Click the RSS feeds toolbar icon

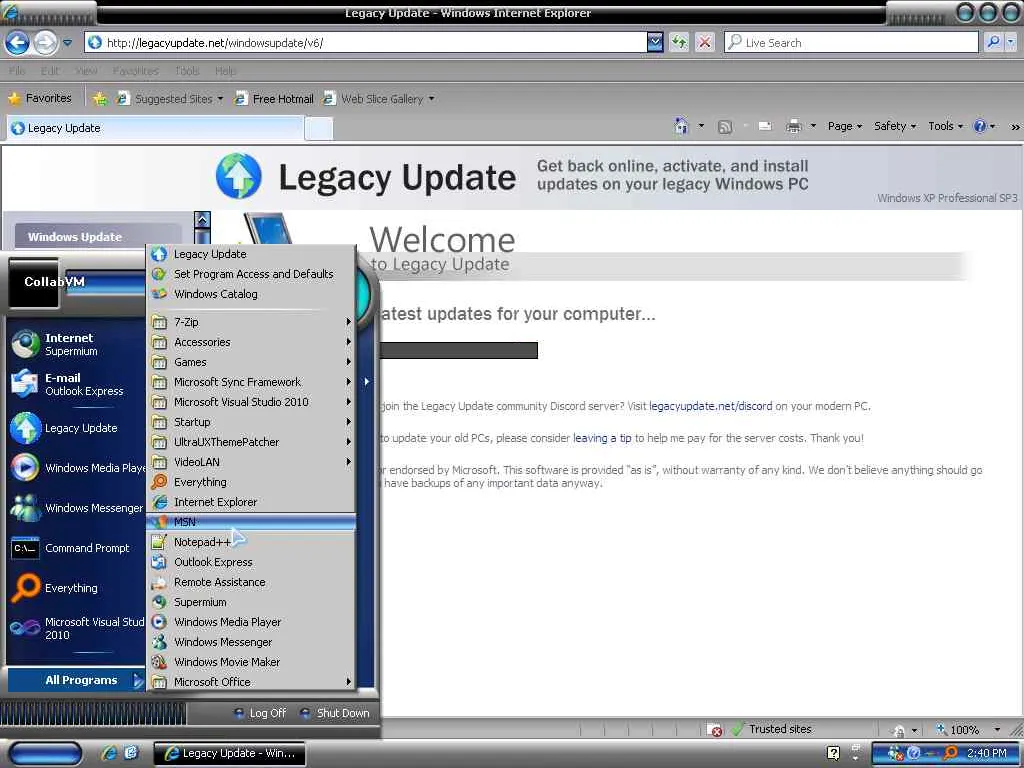tap(724, 127)
